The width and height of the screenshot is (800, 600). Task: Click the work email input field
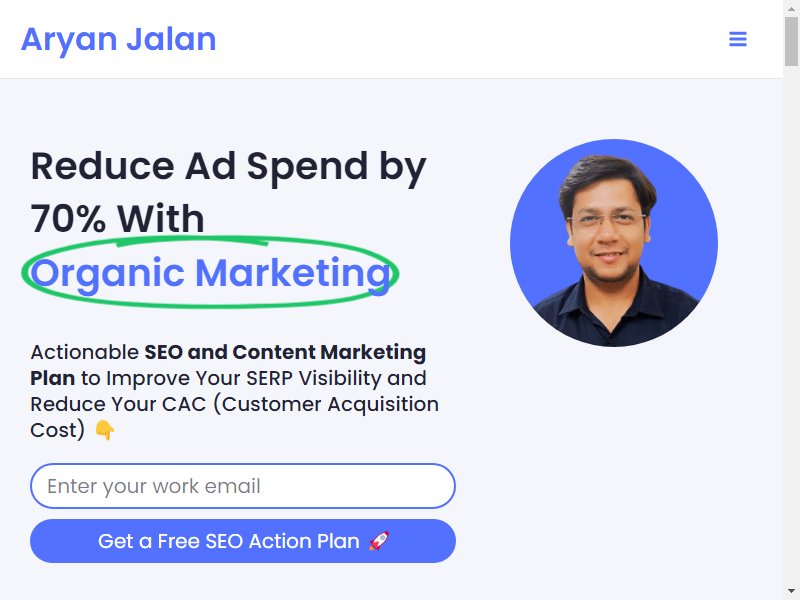coord(243,486)
